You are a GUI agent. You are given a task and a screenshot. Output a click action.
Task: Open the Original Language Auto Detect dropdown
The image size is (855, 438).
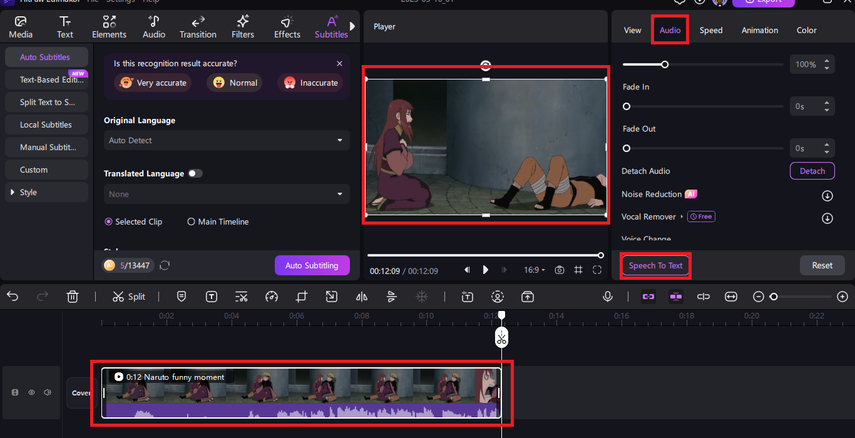point(225,141)
